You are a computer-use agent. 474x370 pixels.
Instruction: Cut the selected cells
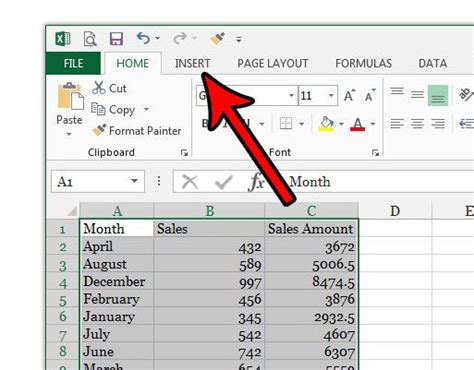click(109, 88)
